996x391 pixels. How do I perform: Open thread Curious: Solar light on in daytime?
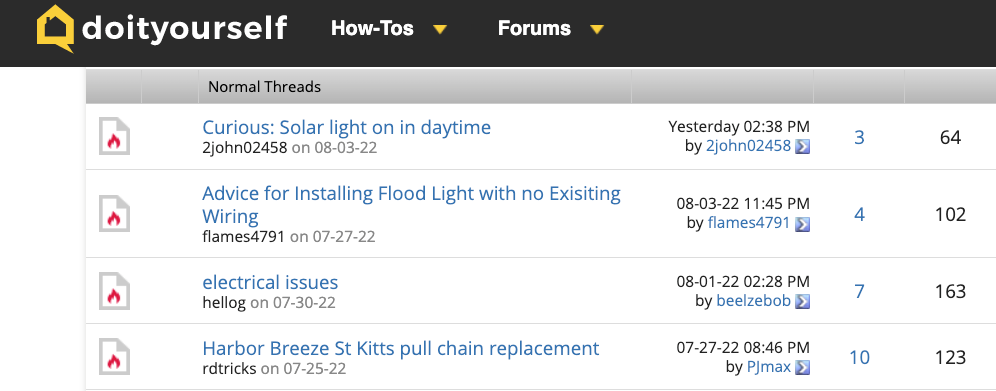pyautogui.click(x=347, y=127)
